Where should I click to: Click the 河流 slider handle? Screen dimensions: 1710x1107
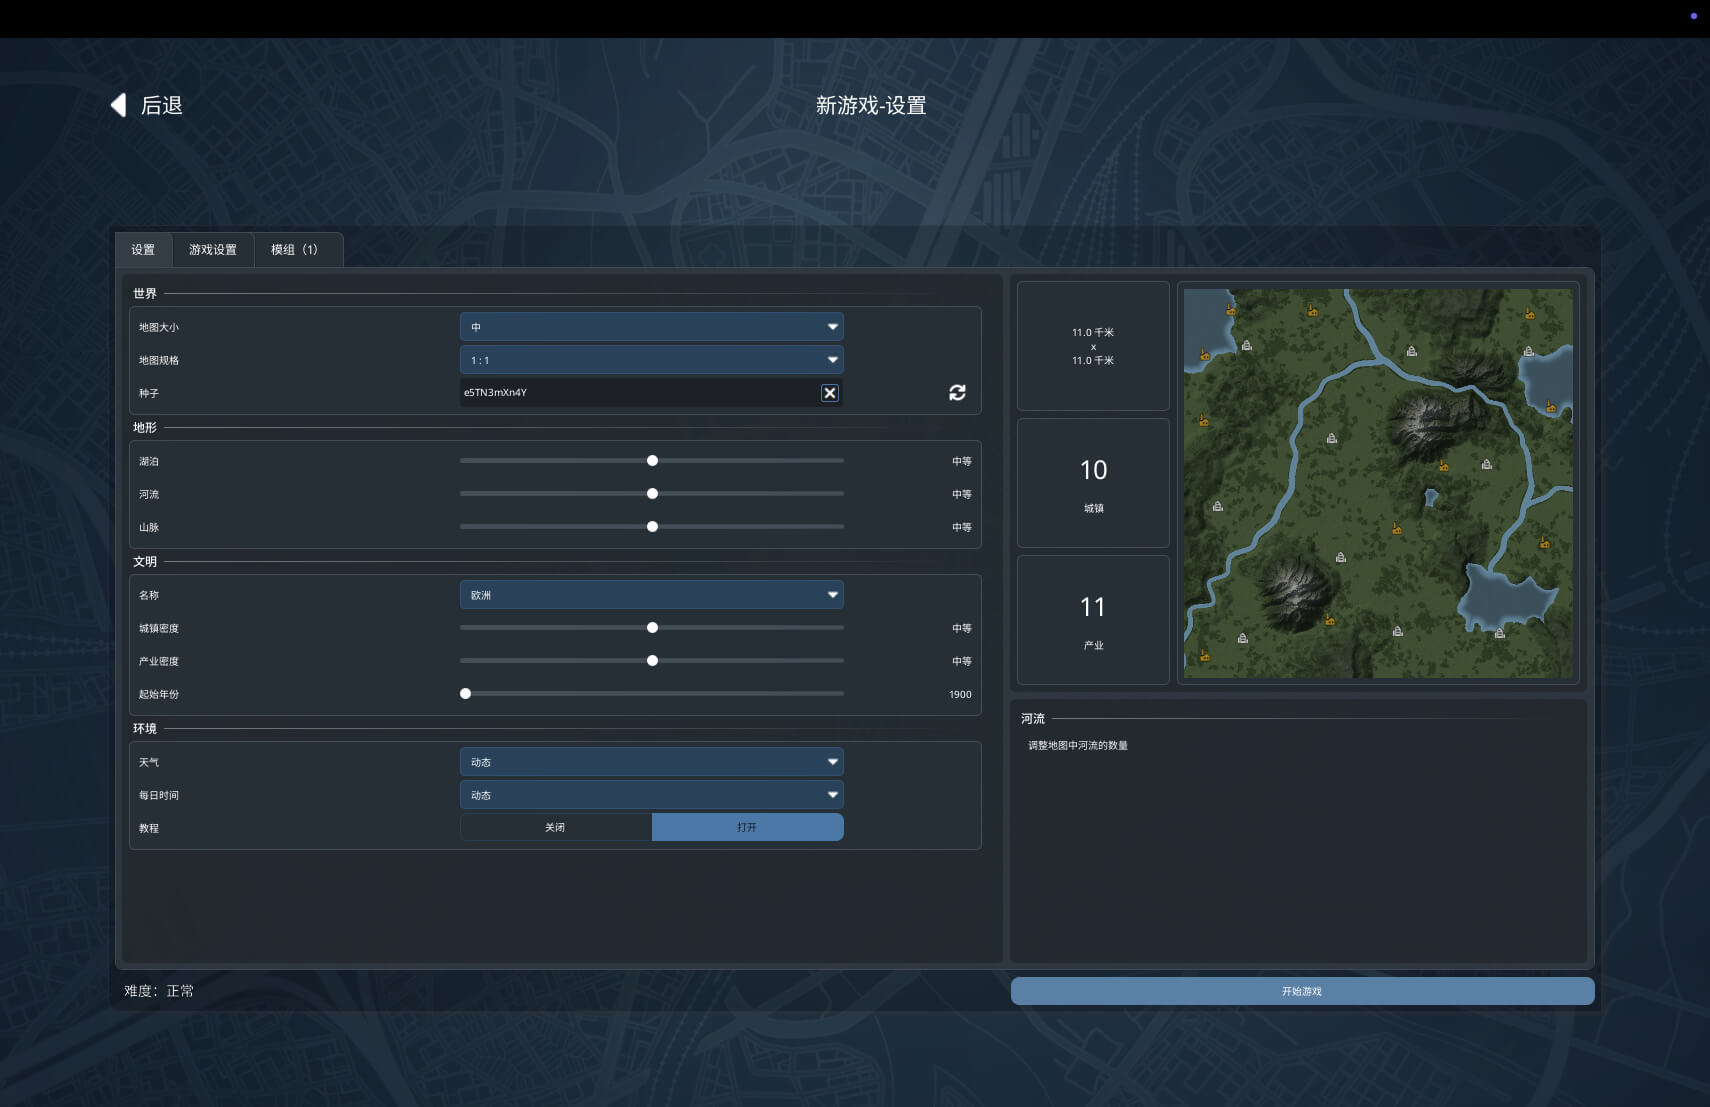pos(652,494)
